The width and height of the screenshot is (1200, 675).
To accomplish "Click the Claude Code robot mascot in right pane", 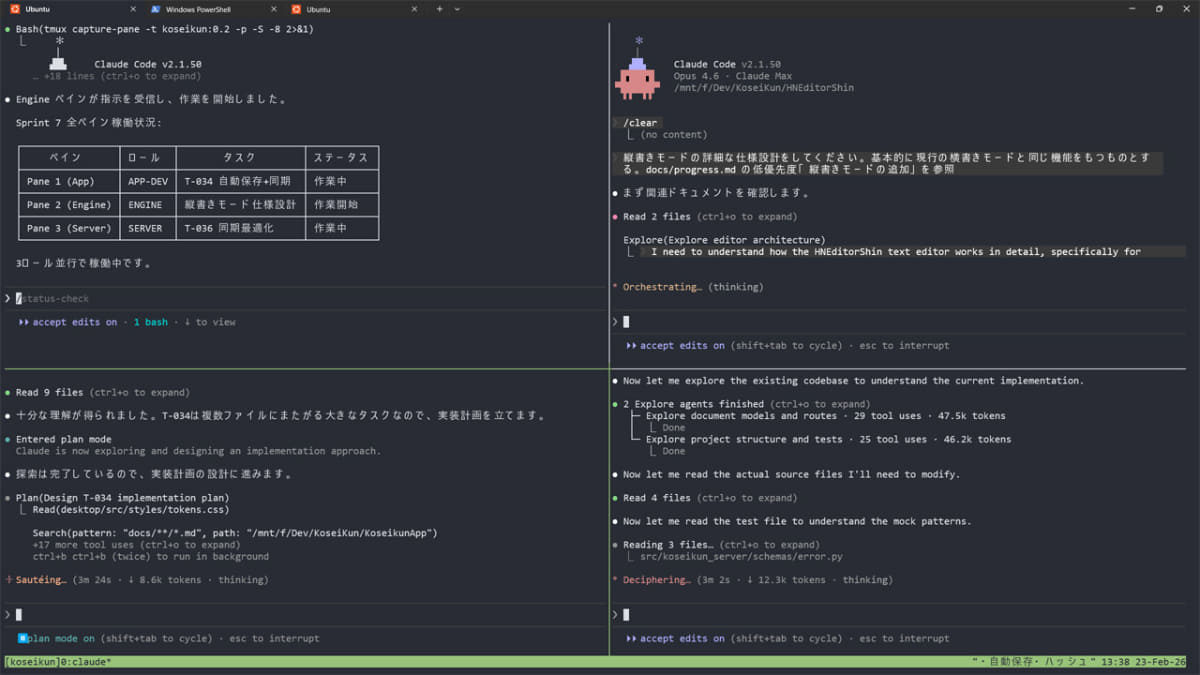I will pyautogui.click(x=637, y=80).
